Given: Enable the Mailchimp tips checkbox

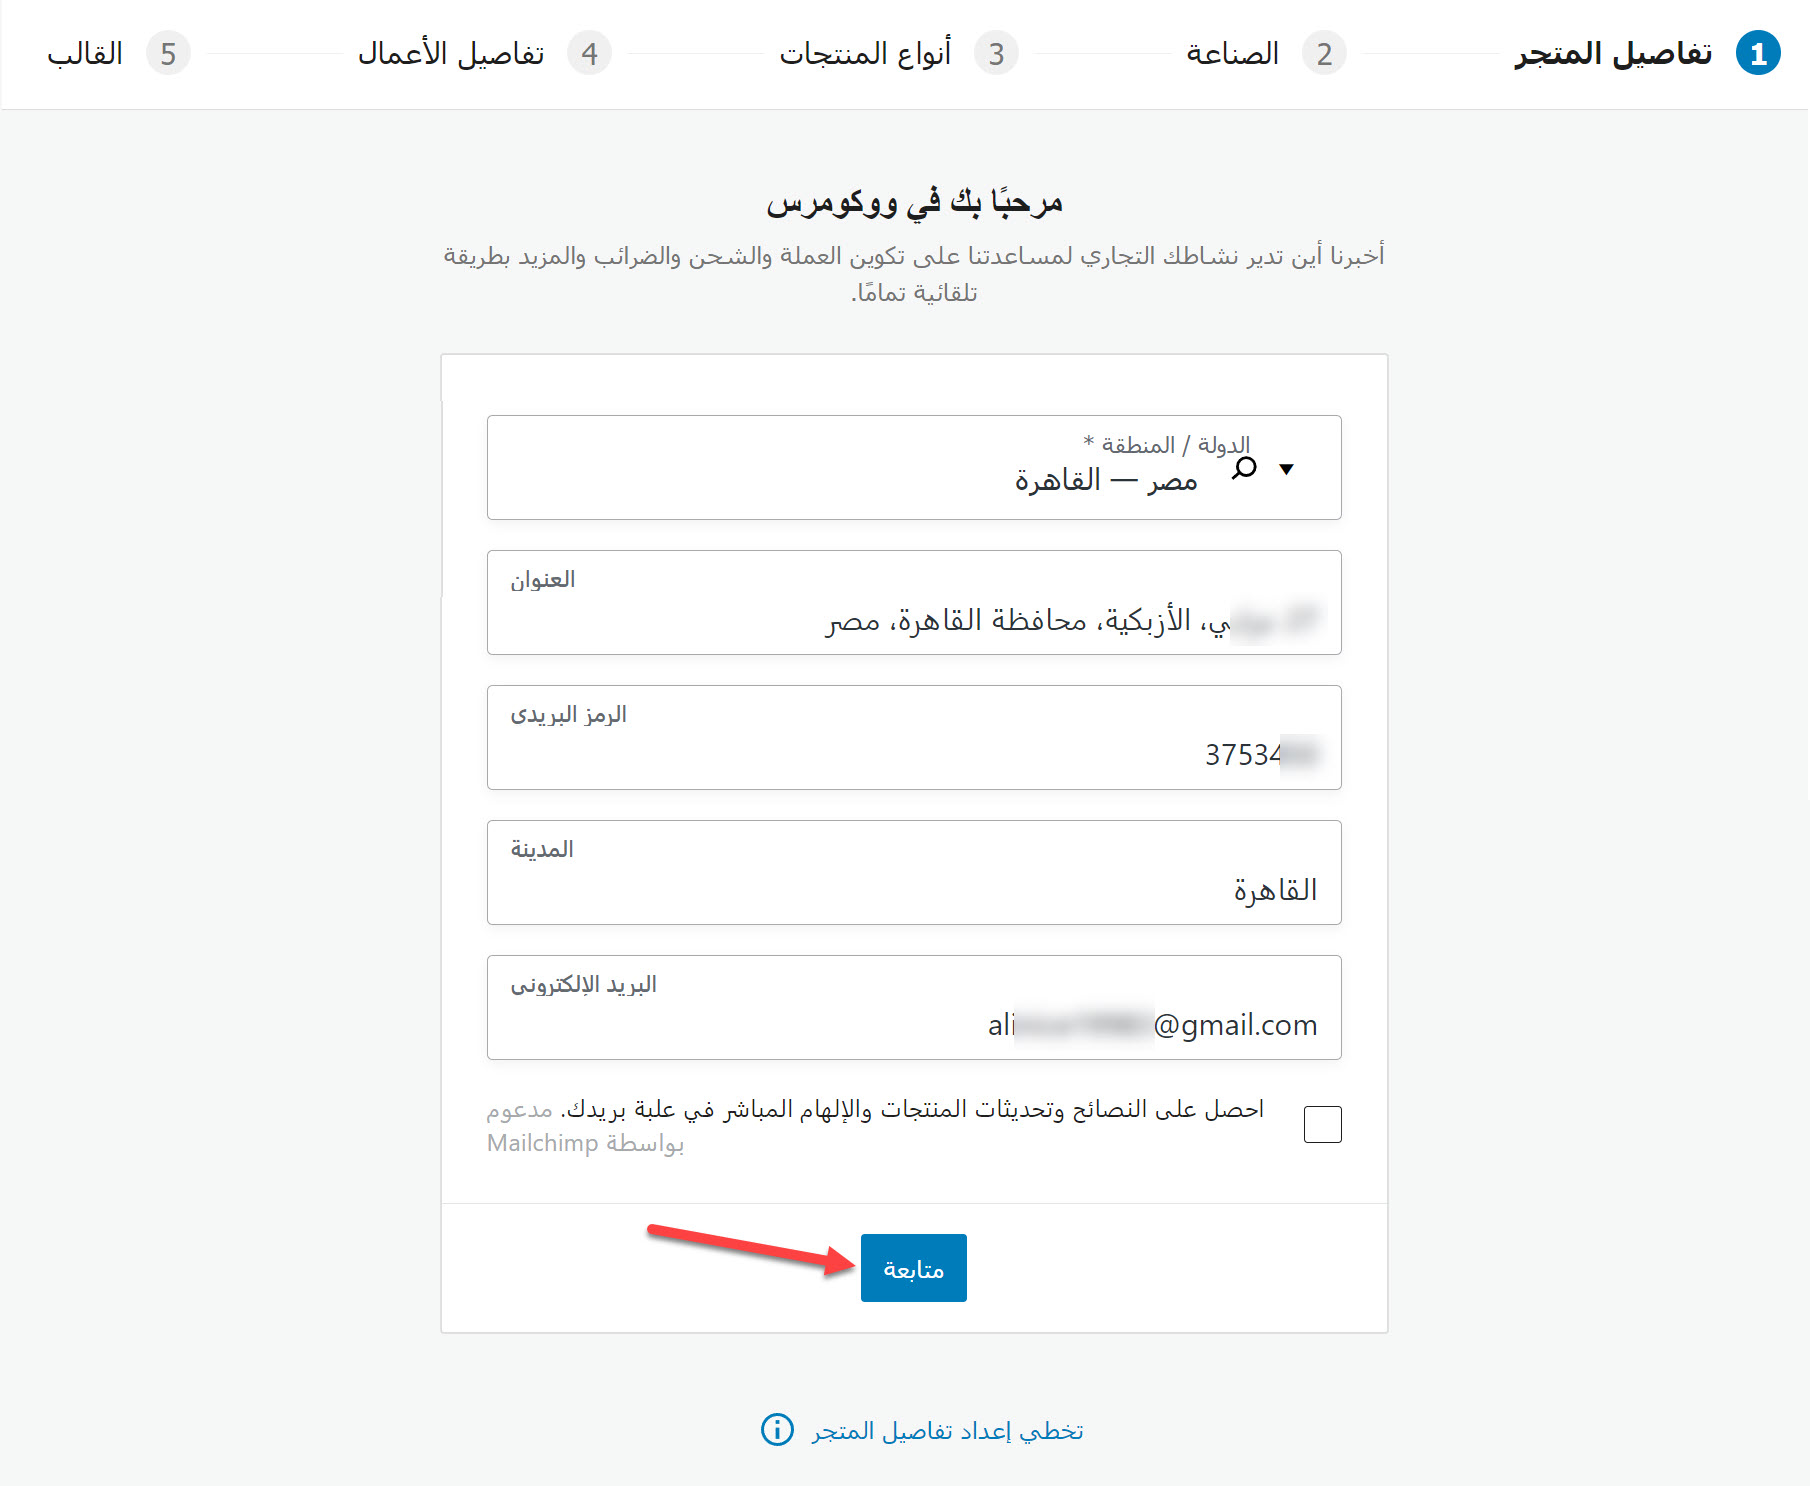Looking at the screenshot, I should (1322, 1124).
